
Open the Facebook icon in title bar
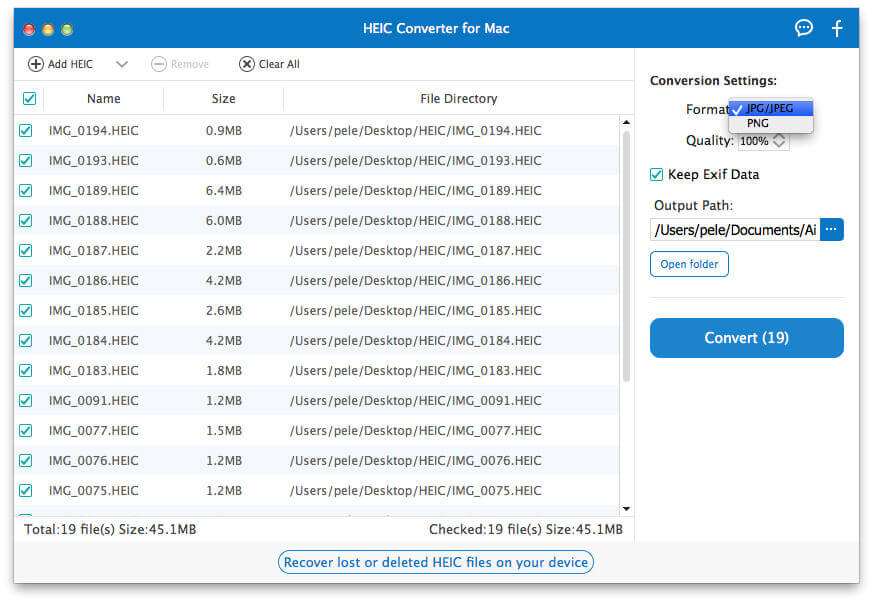[x=837, y=28]
